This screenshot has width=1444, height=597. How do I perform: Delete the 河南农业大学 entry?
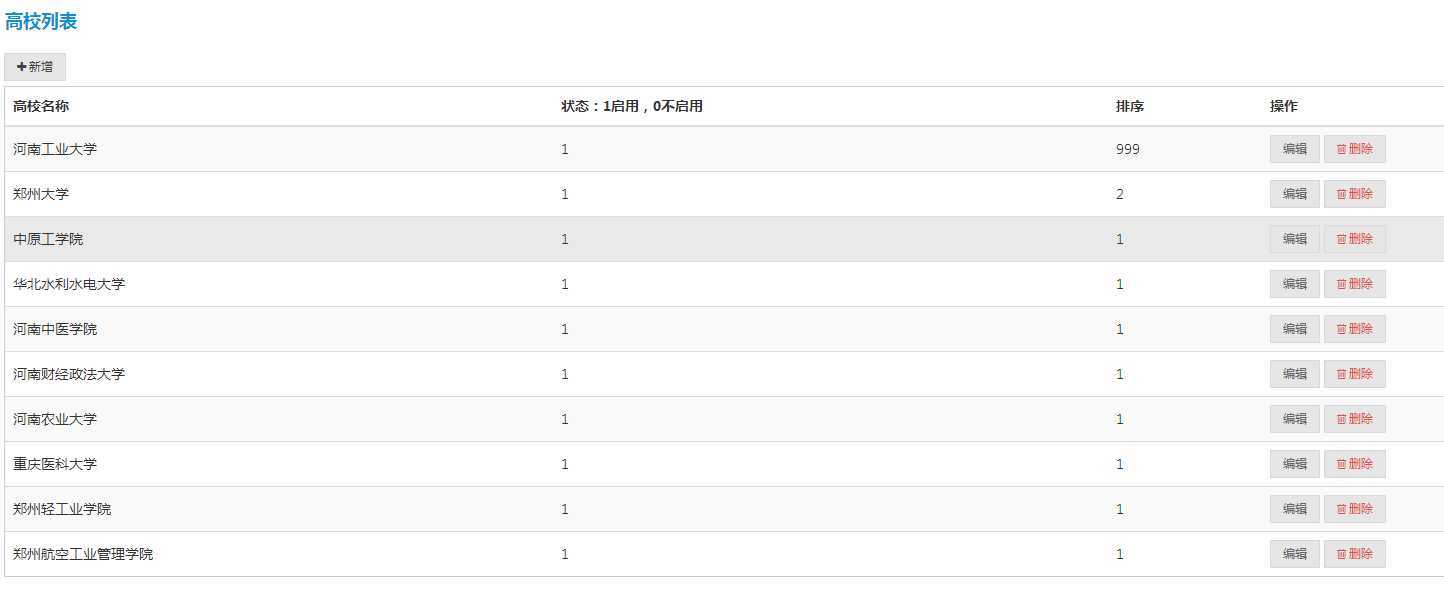[x=1354, y=419]
